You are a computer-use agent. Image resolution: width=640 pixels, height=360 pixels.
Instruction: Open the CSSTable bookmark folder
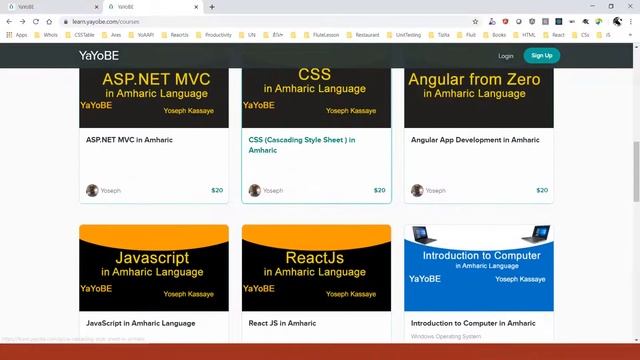80,35
